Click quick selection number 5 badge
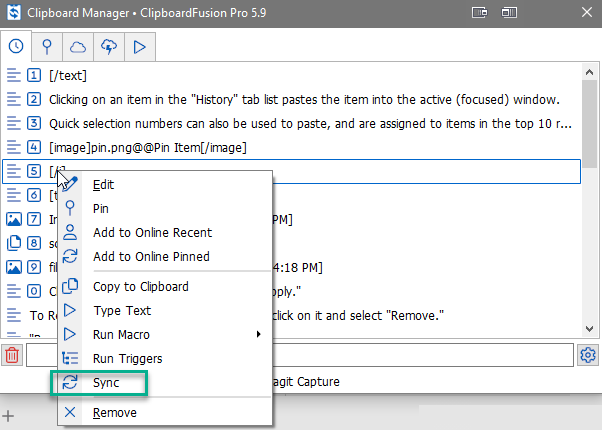 pyautogui.click(x=34, y=171)
